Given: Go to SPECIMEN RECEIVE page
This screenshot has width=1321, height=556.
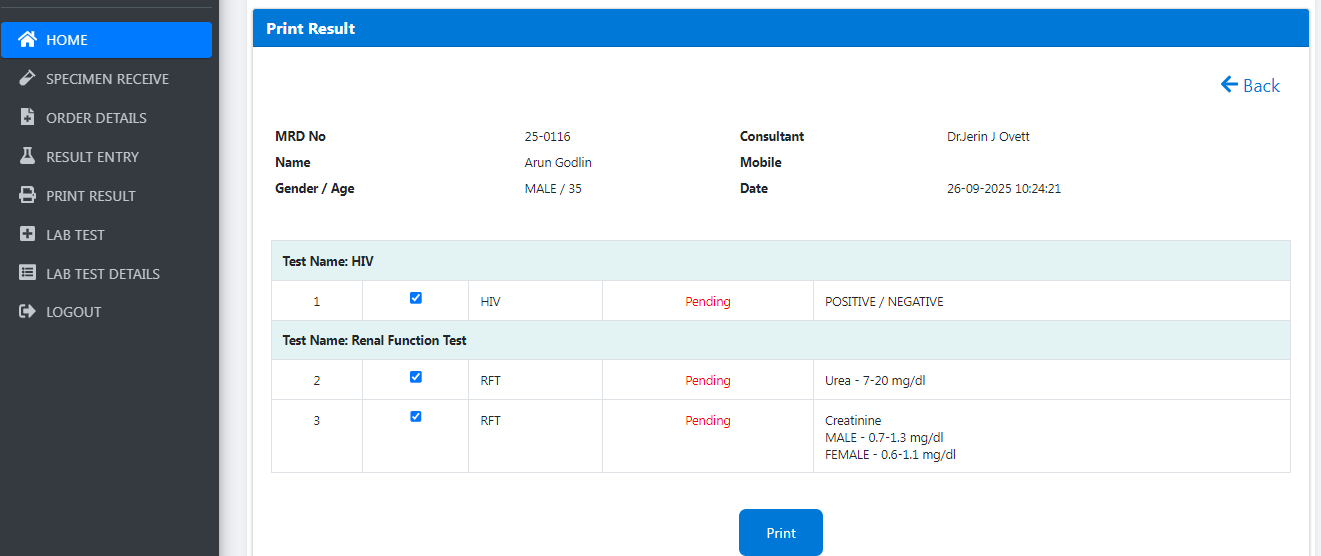Looking at the screenshot, I should [106, 79].
